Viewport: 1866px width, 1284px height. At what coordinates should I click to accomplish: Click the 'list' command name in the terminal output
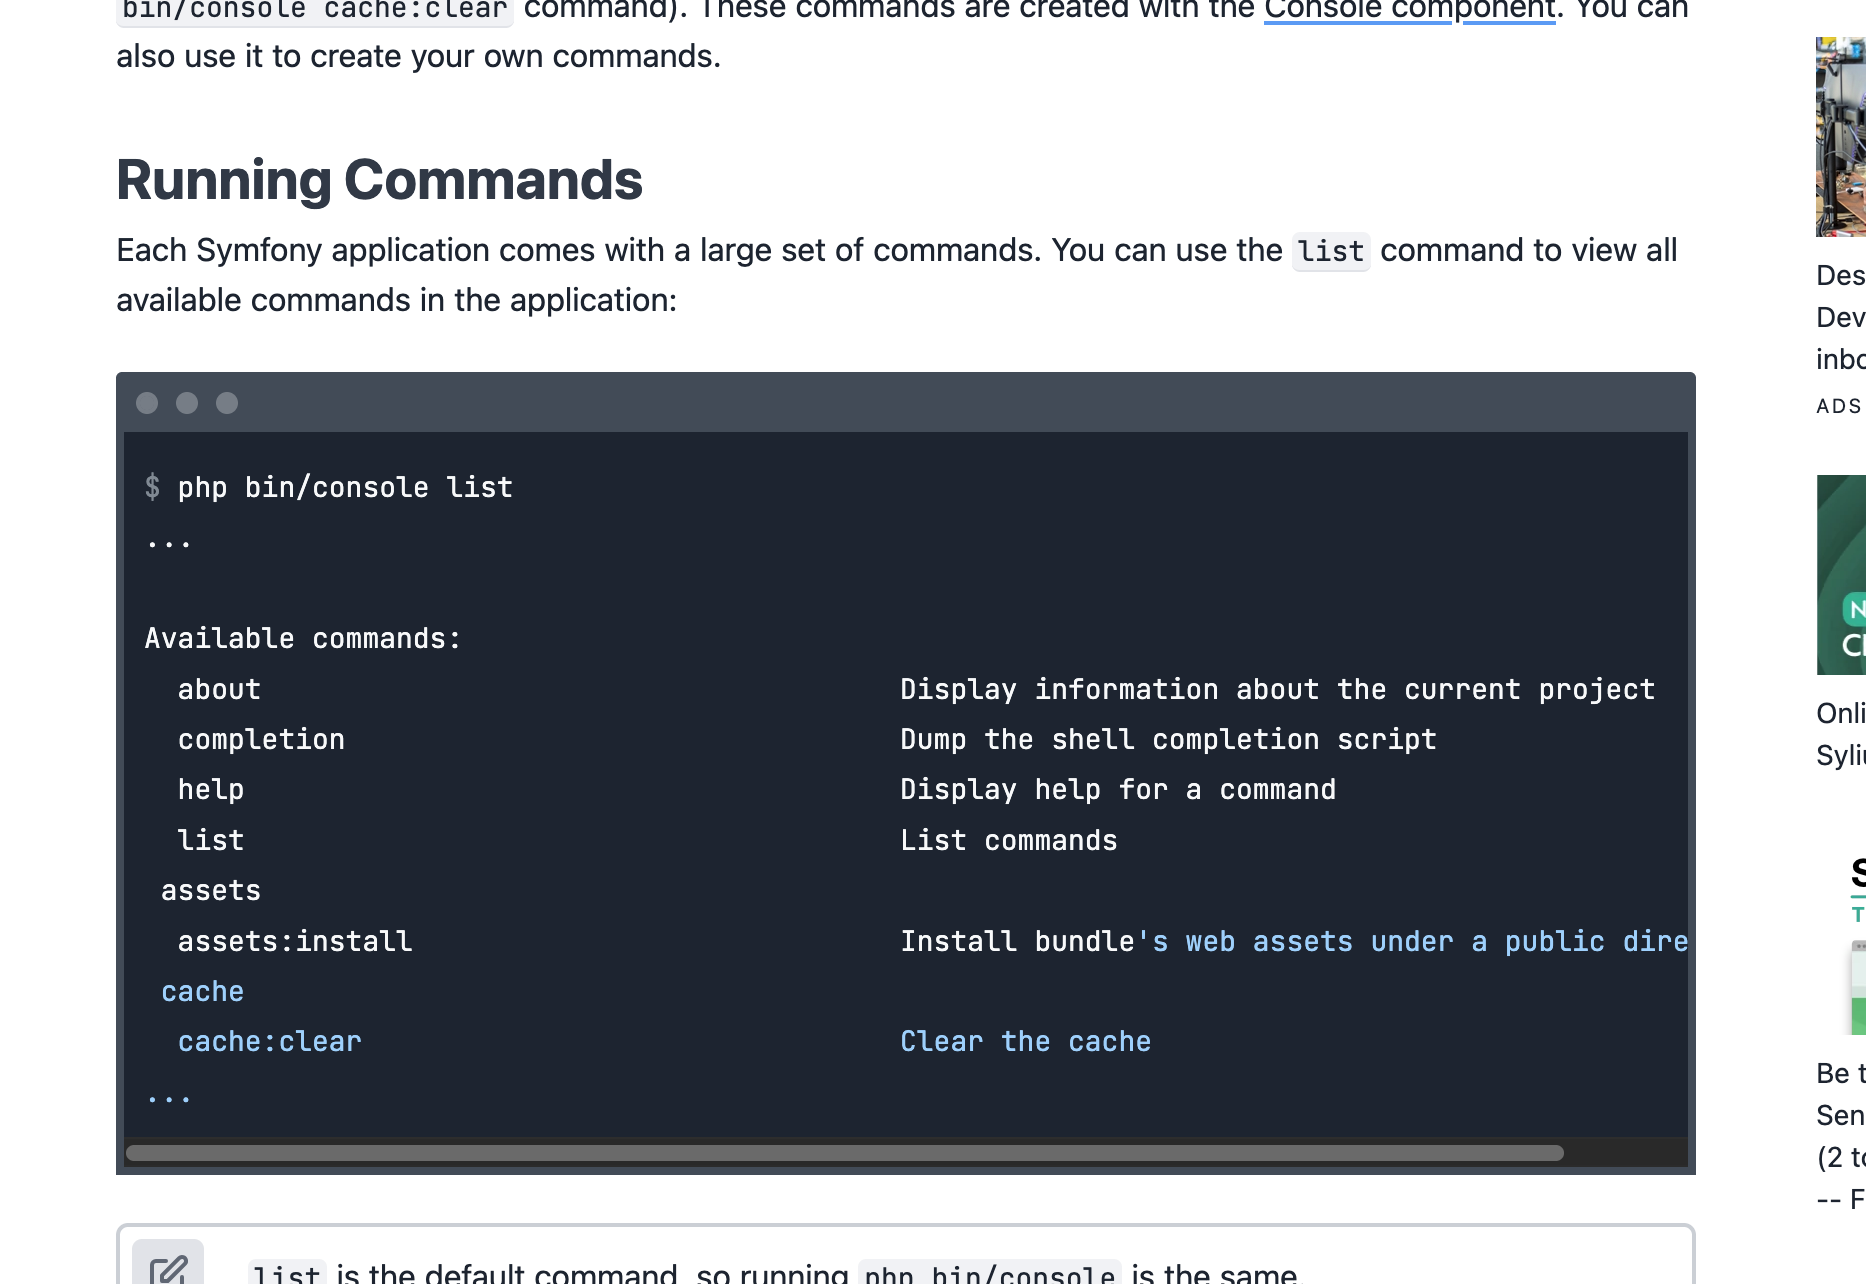(211, 840)
